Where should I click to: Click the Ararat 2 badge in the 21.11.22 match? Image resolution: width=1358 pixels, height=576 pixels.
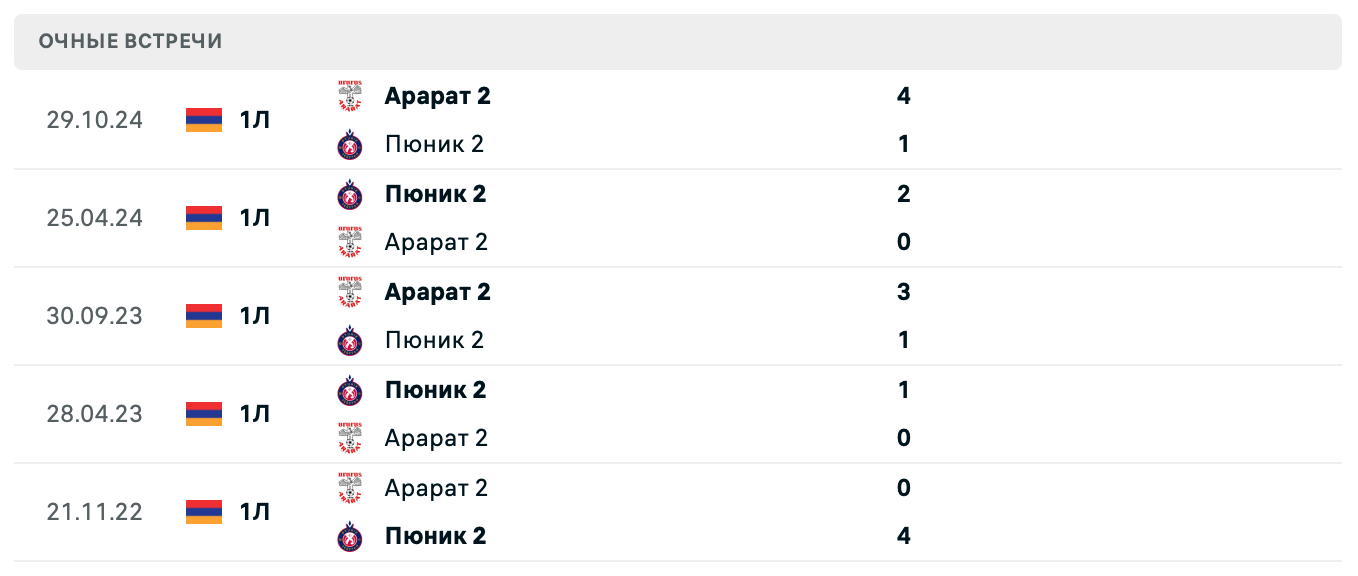[350, 488]
